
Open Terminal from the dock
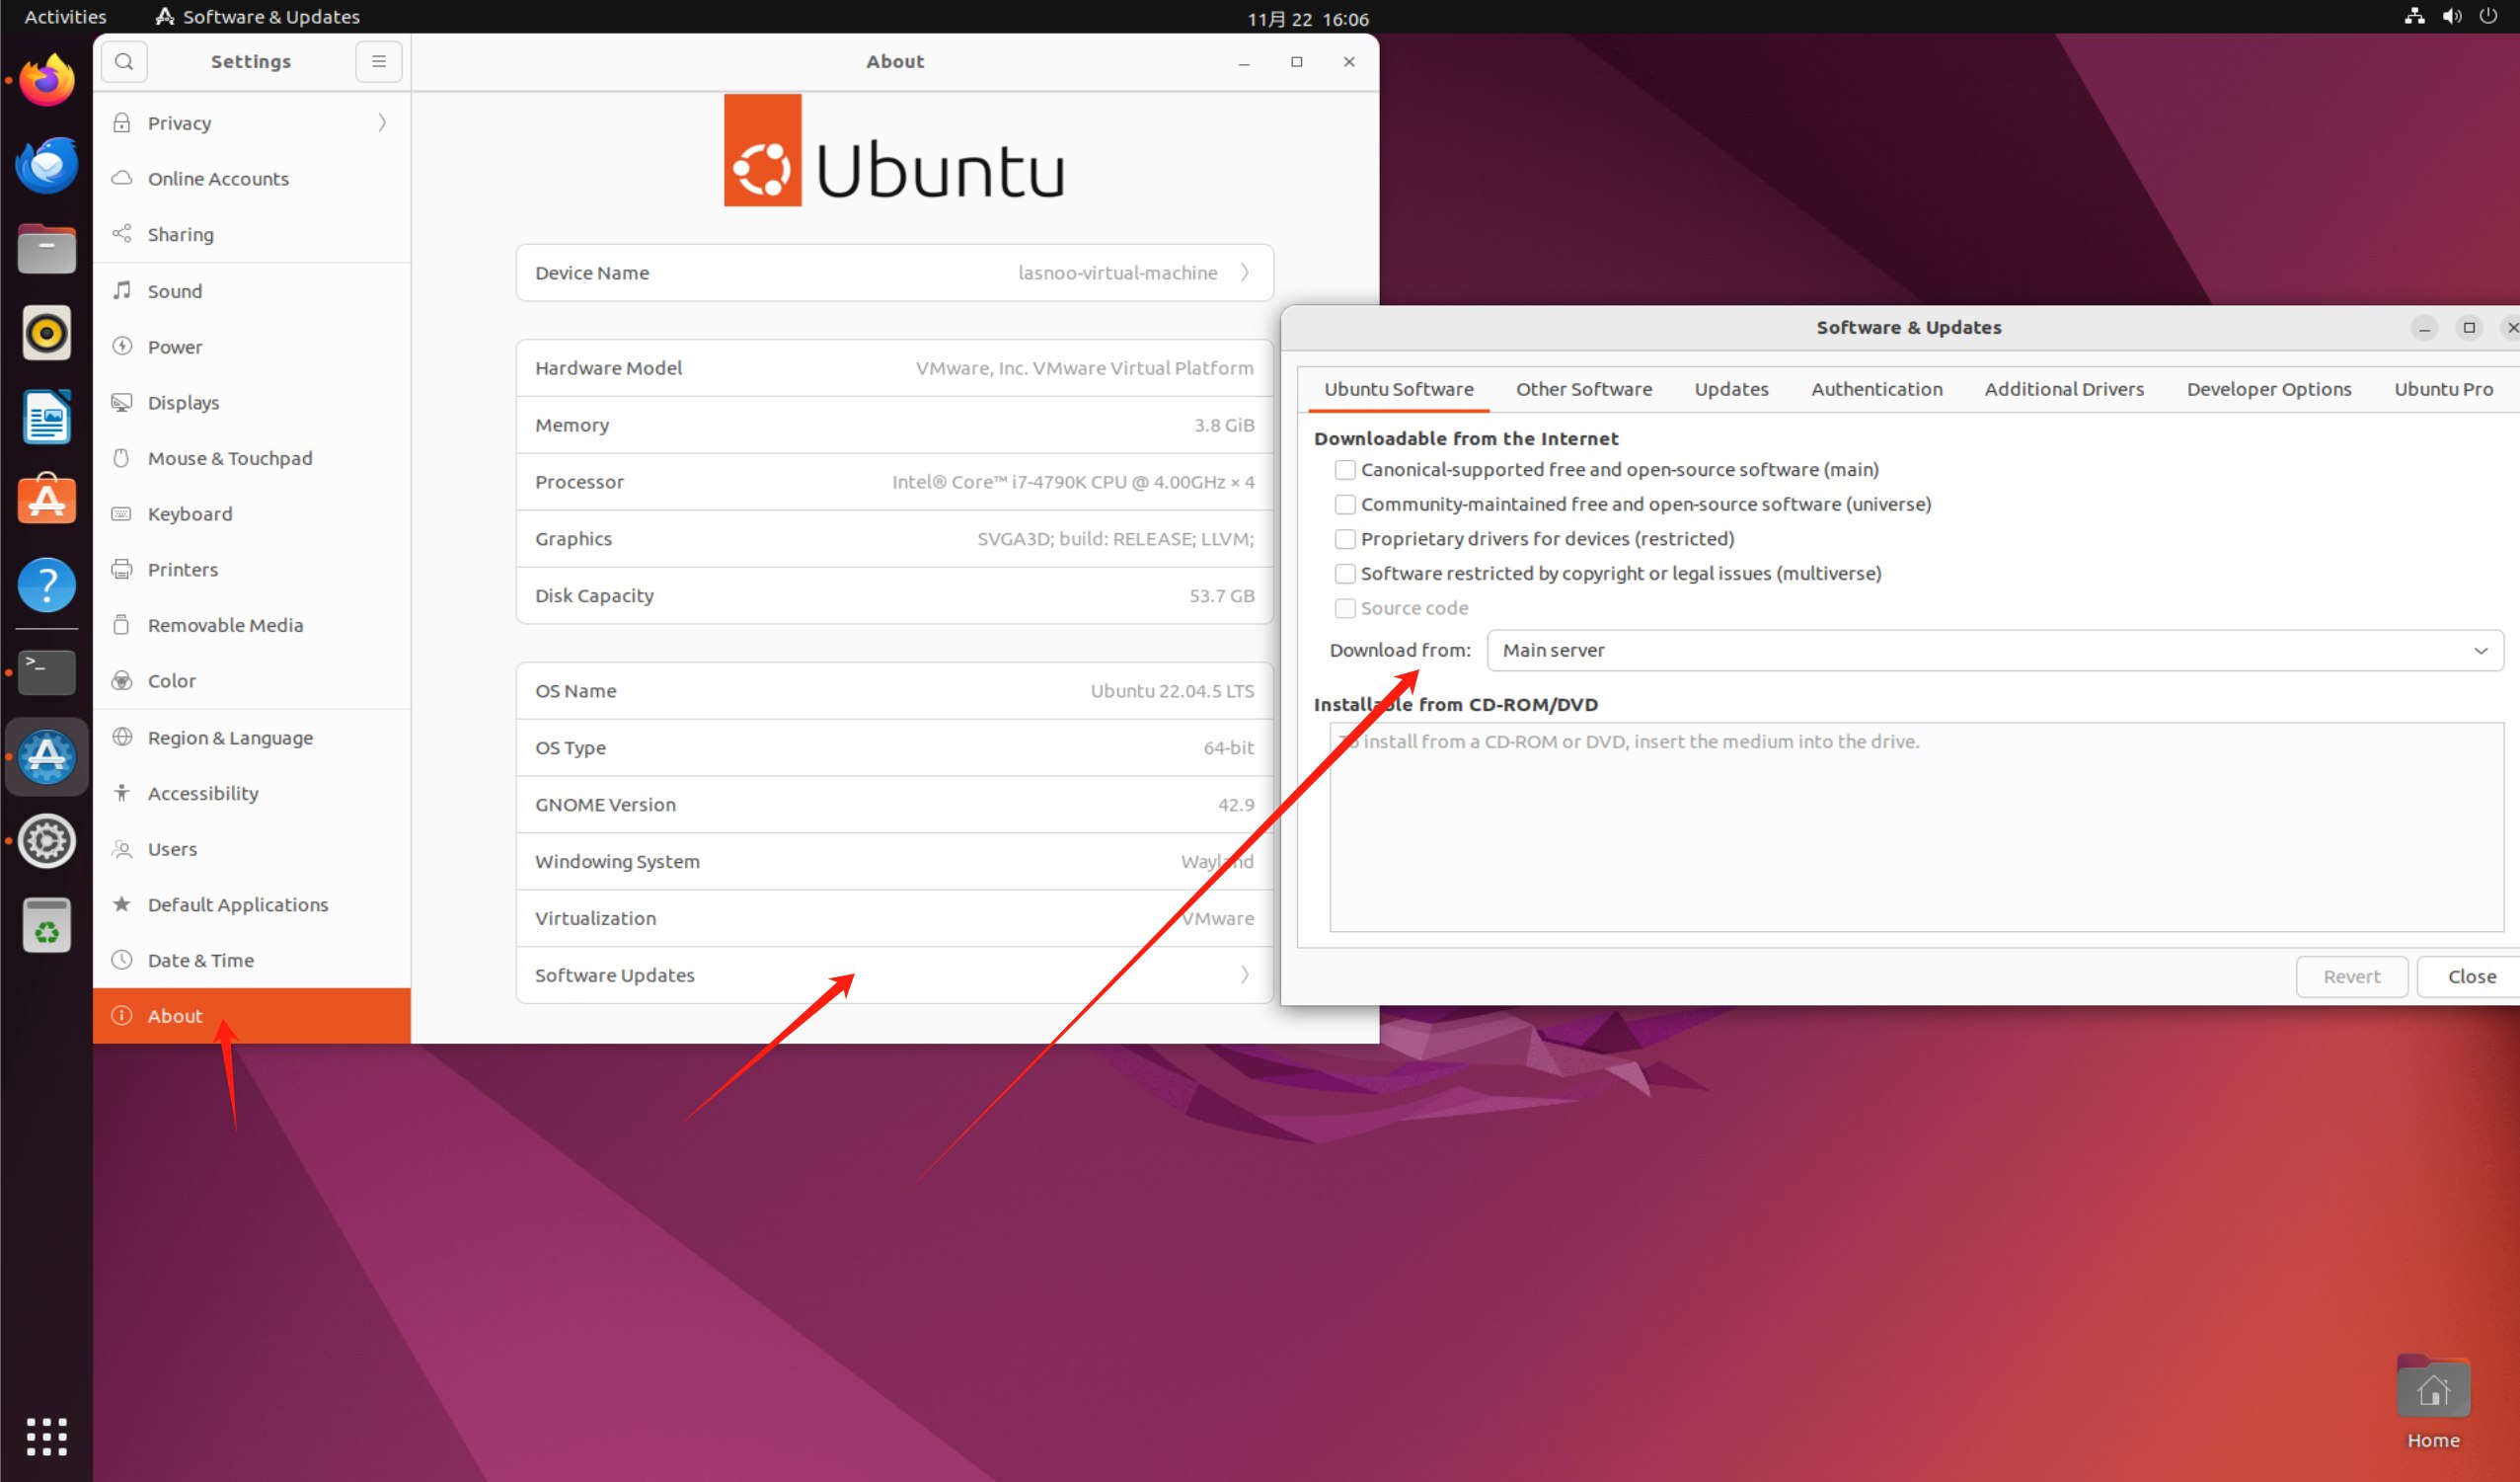coord(46,671)
